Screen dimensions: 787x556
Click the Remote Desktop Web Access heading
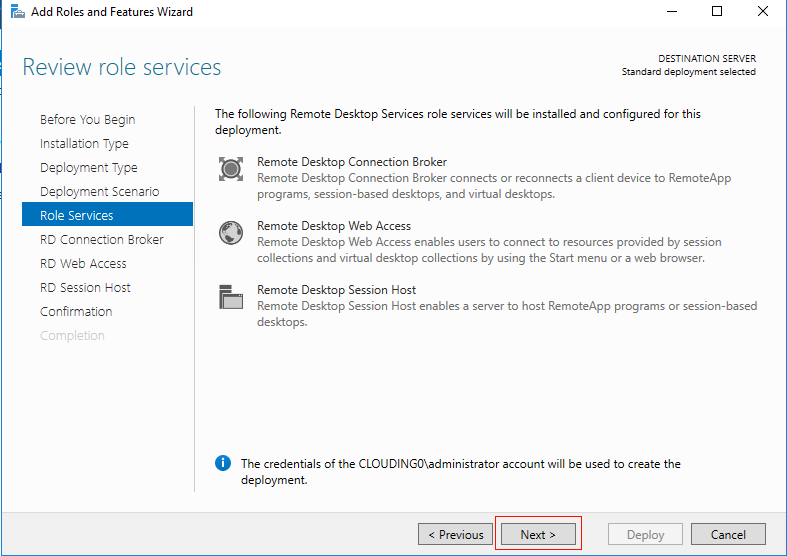tap(334, 226)
